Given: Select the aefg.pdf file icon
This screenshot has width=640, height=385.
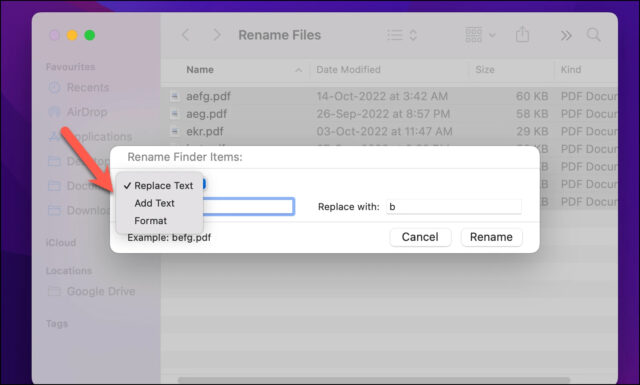Looking at the screenshot, I should 175,96.
